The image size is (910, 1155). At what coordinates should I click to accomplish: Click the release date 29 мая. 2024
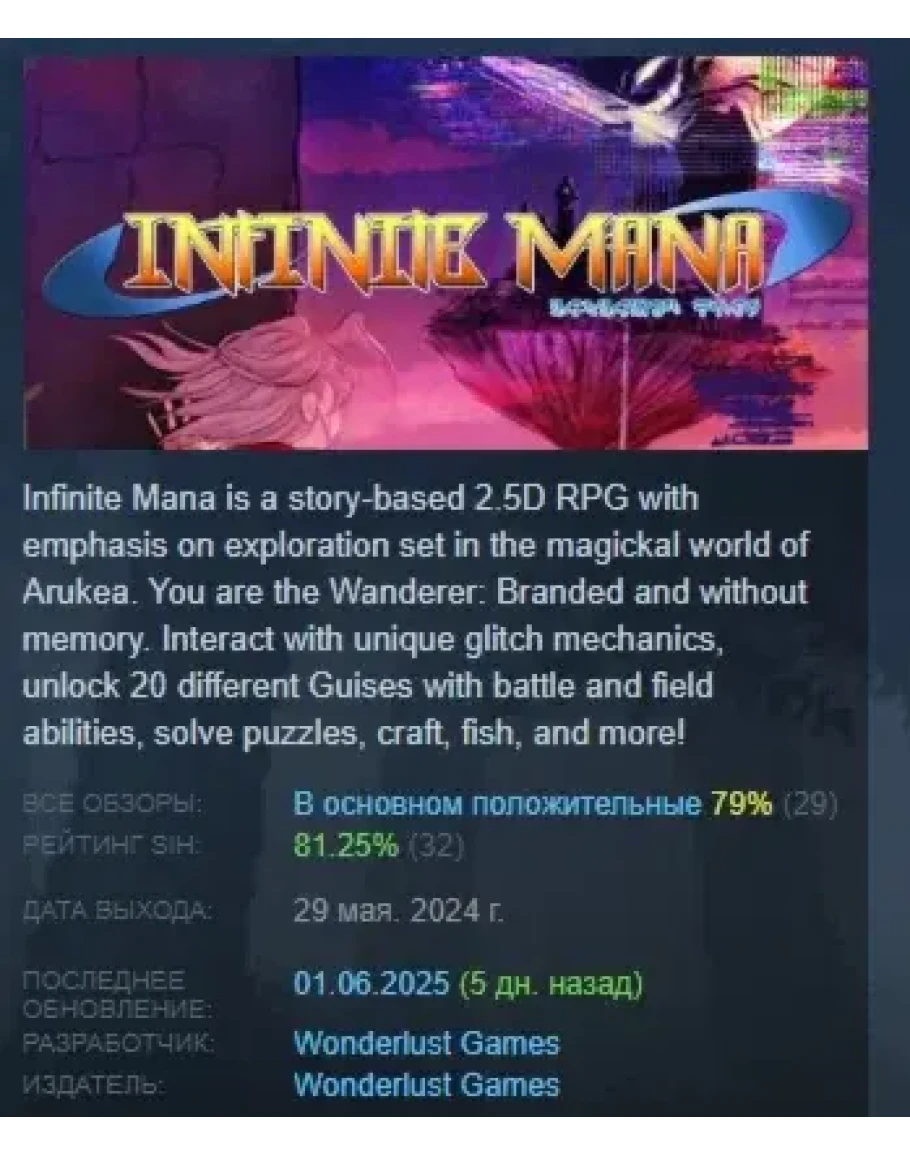(x=399, y=912)
